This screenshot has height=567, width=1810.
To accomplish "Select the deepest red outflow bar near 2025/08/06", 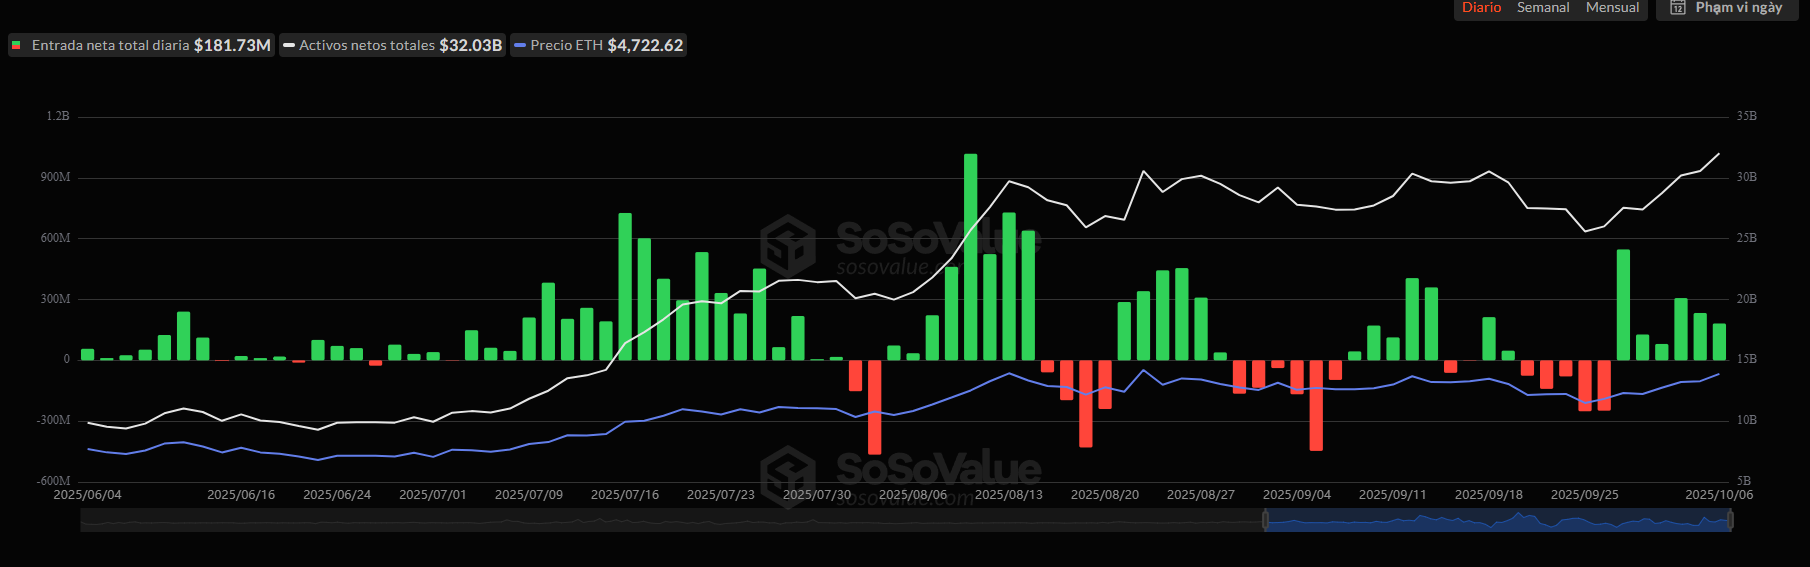I will tap(874, 407).
